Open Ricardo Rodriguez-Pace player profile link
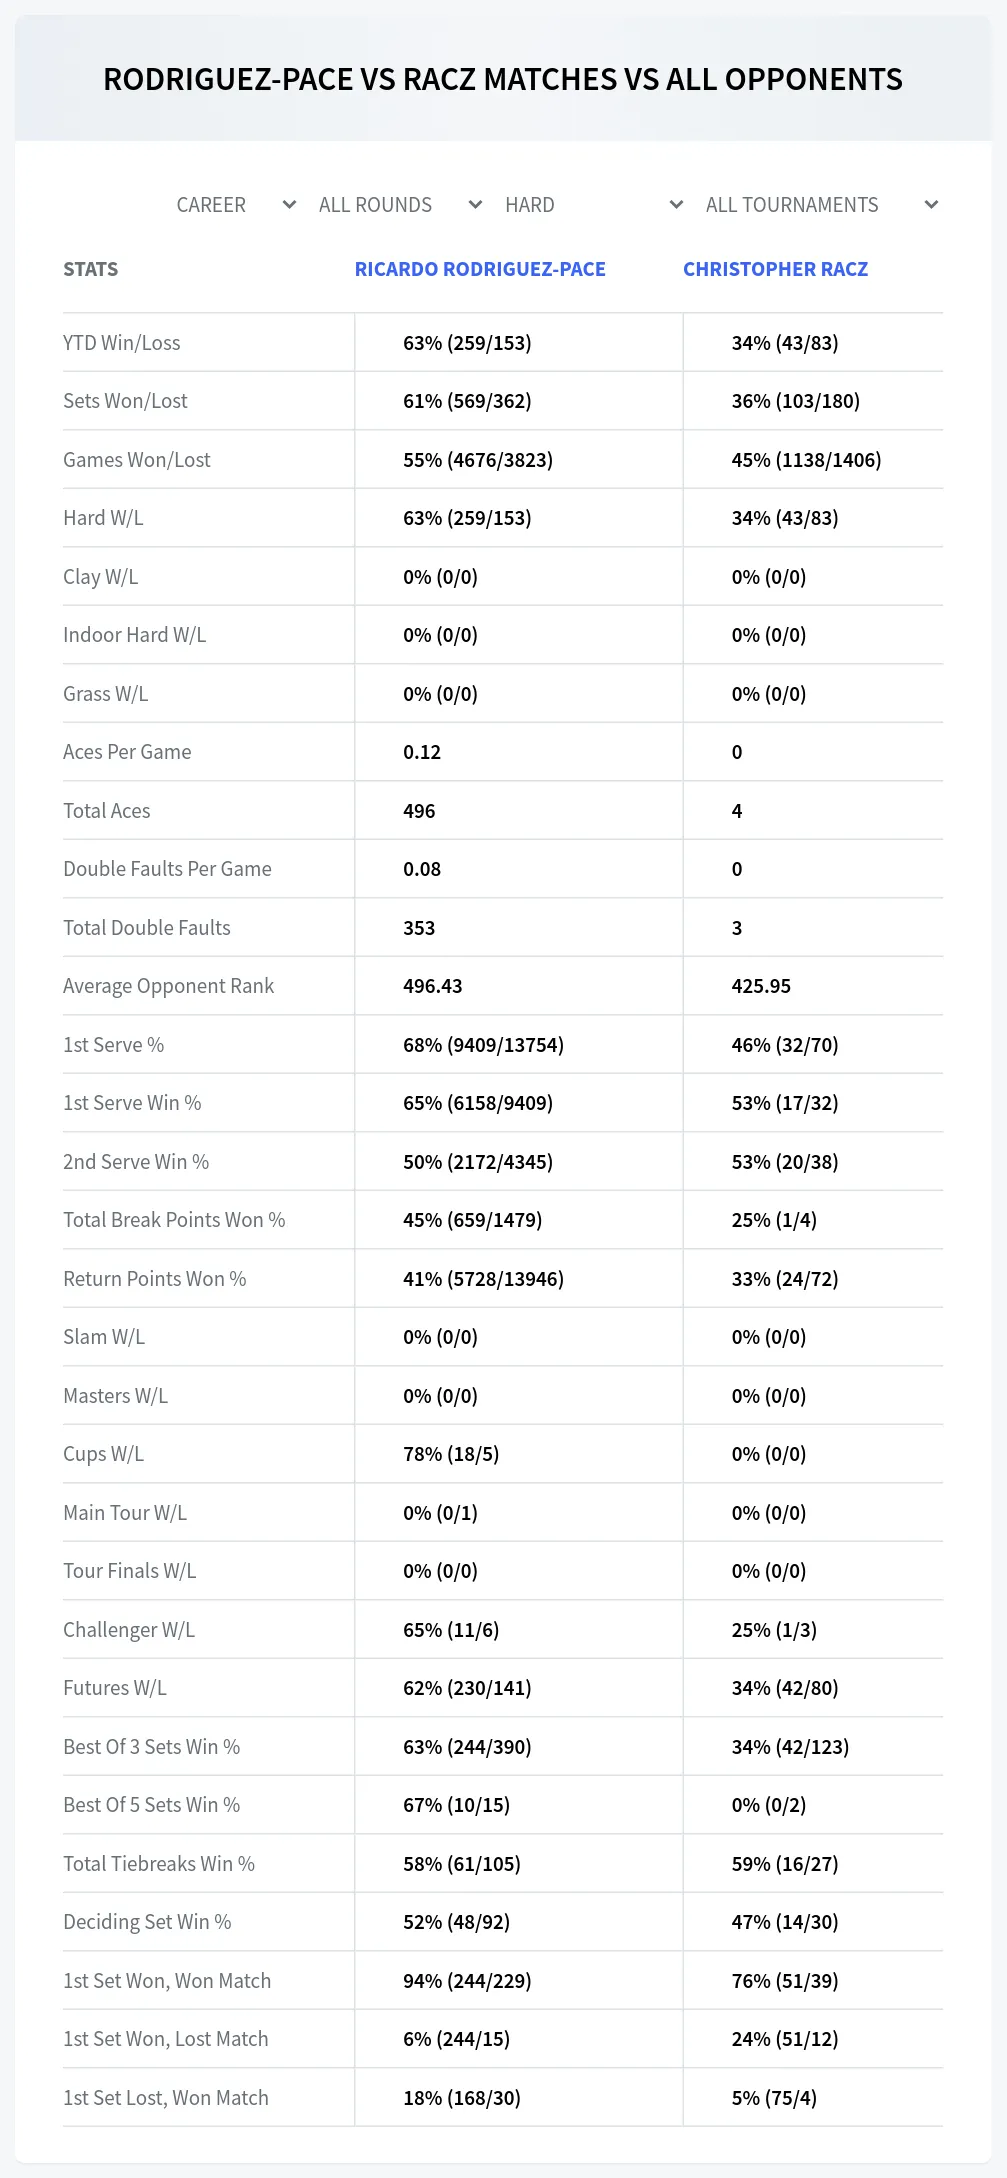 pyautogui.click(x=480, y=269)
